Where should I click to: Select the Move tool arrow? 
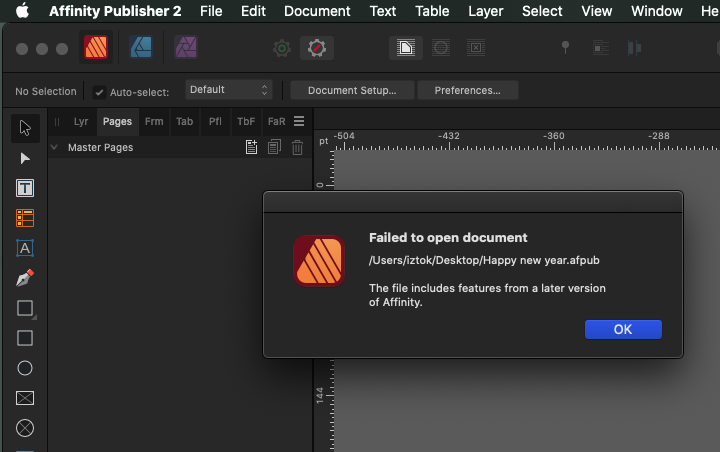tap(25, 128)
